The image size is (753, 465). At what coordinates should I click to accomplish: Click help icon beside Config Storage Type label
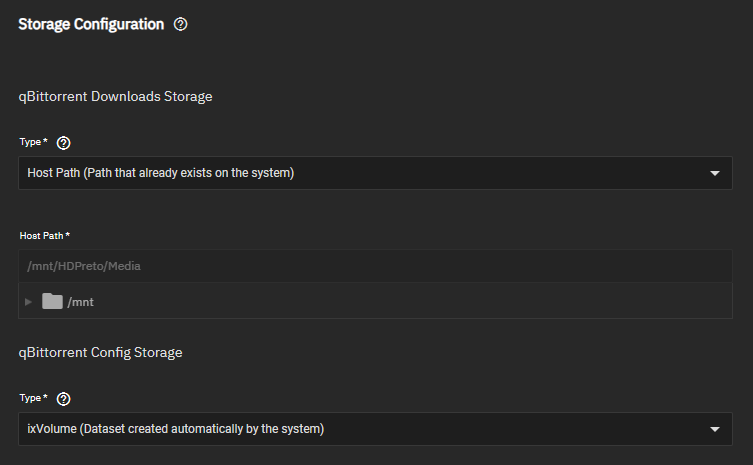63,399
